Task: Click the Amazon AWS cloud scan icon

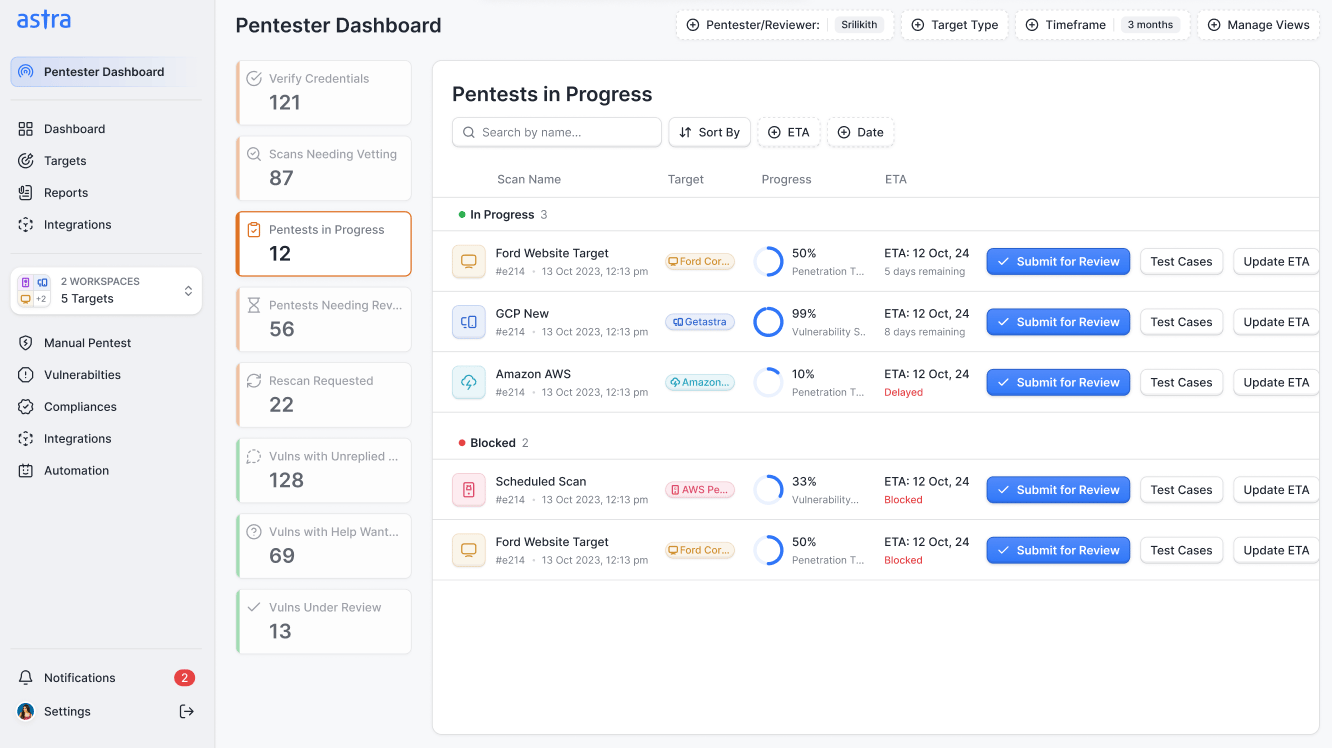Action: coord(468,382)
